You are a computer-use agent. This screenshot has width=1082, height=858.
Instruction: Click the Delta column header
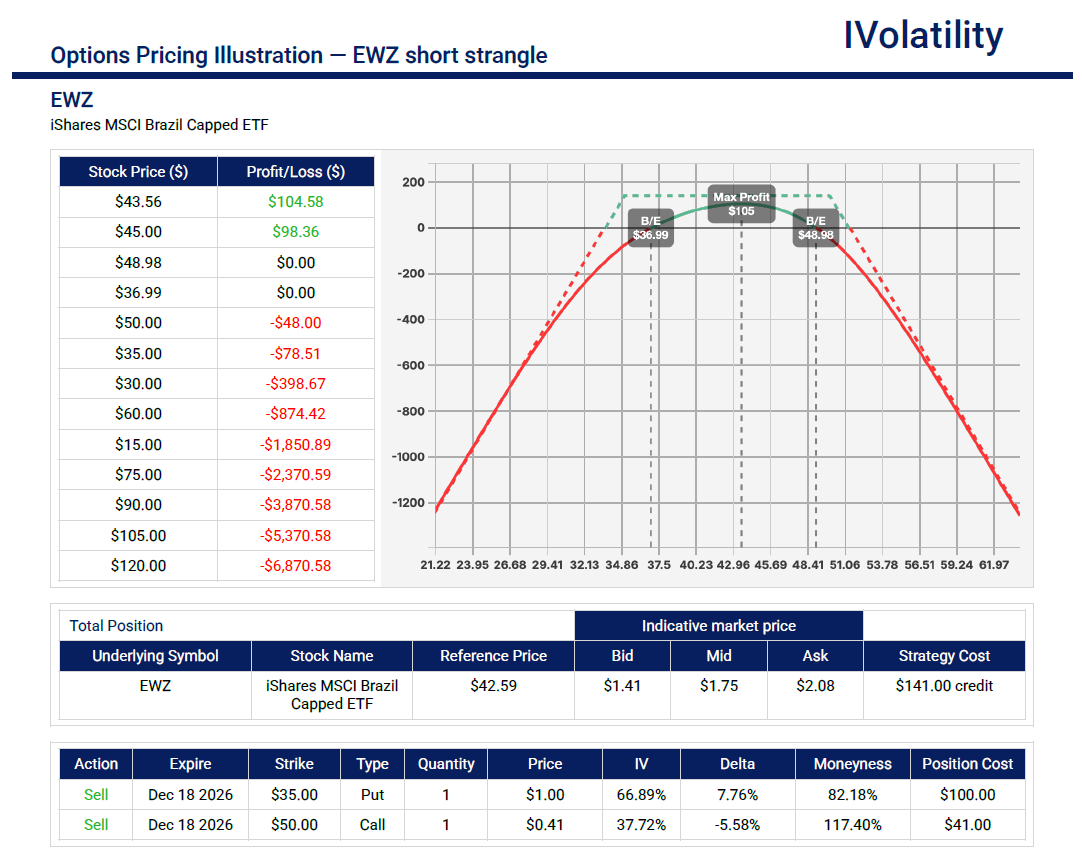coord(737,764)
